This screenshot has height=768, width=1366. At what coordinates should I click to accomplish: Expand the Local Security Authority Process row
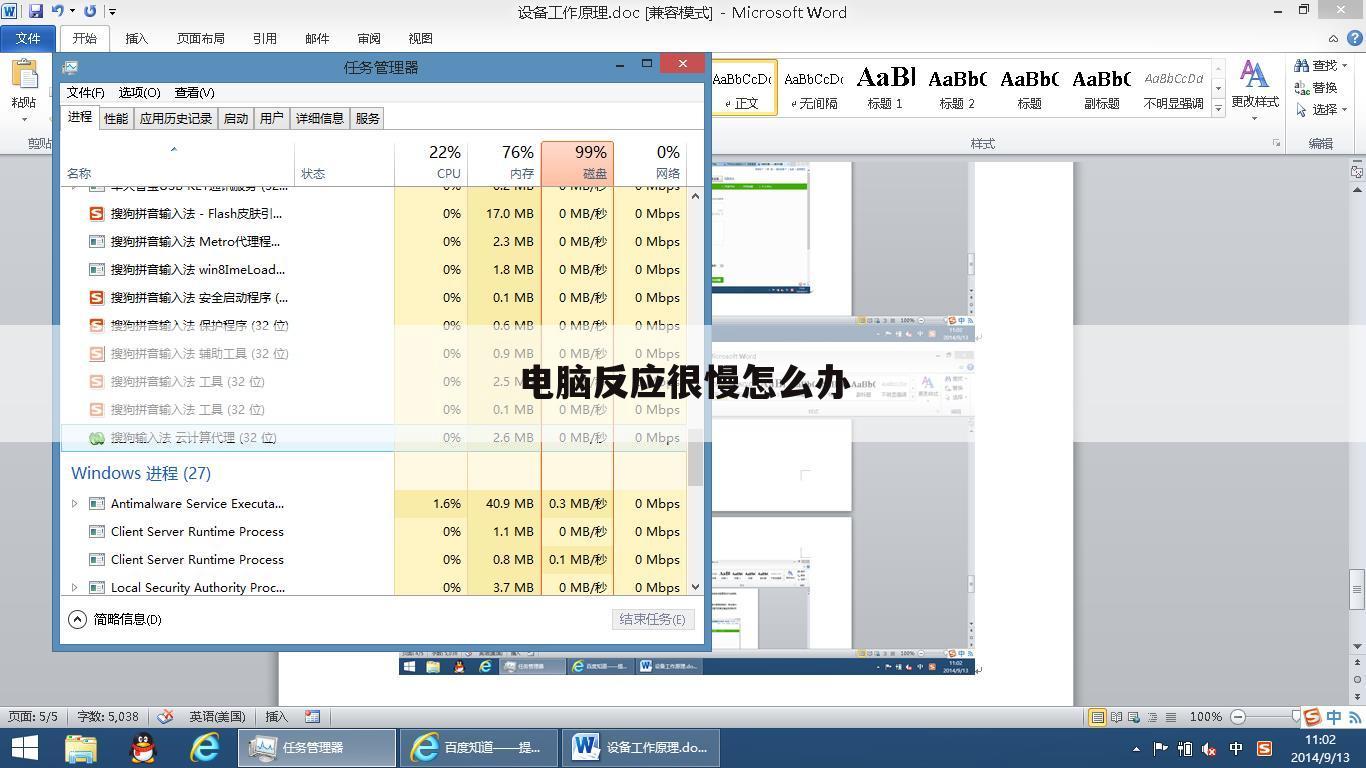[74, 588]
